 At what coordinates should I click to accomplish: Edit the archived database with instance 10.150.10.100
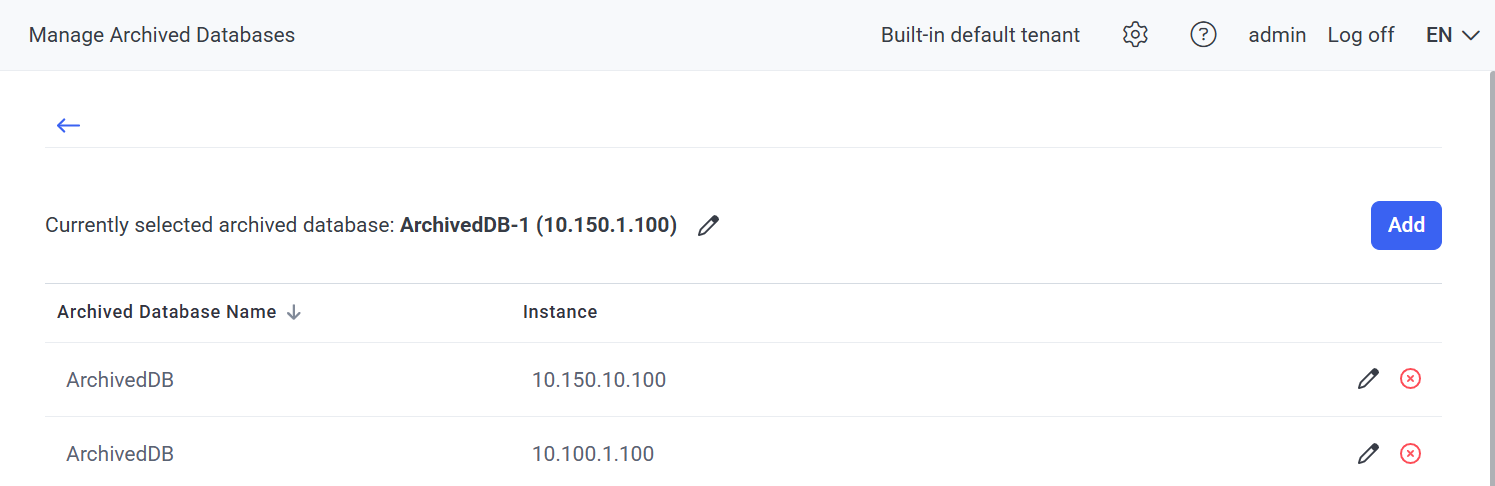coord(1368,379)
